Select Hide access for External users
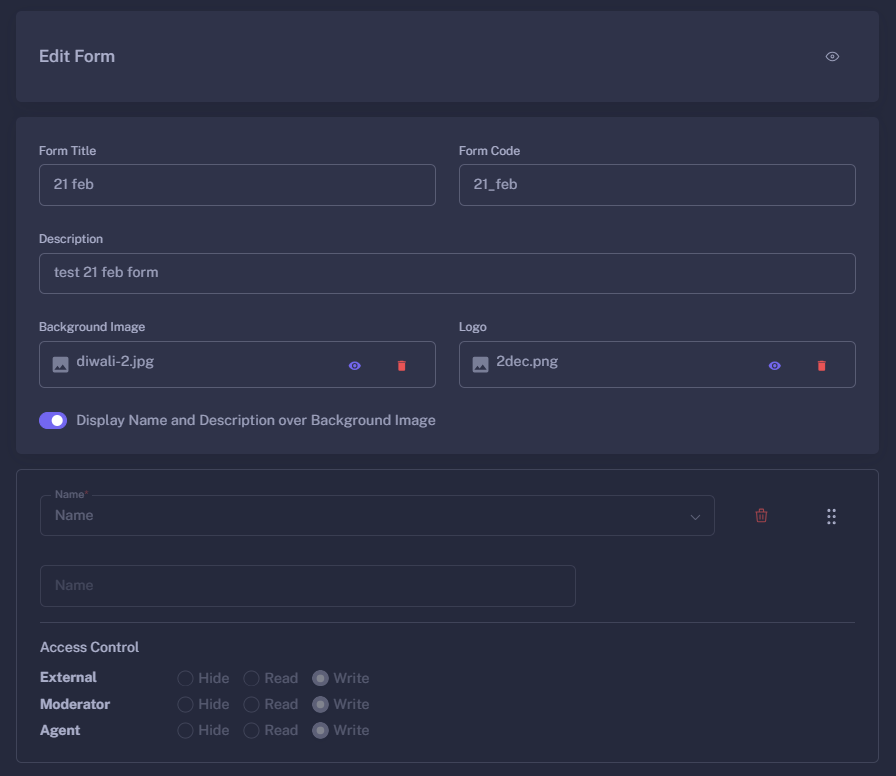Viewport: 896px width, 776px height. [184, 677]
